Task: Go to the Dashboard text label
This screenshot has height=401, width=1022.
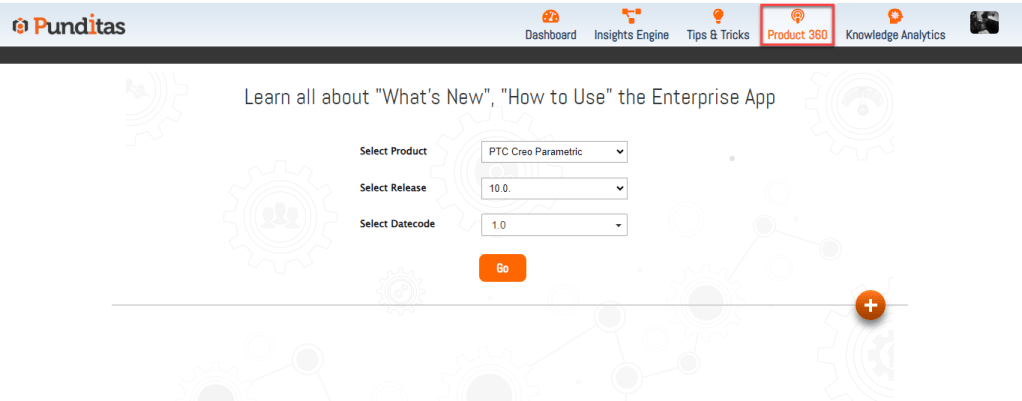Action: click(550, 35)
